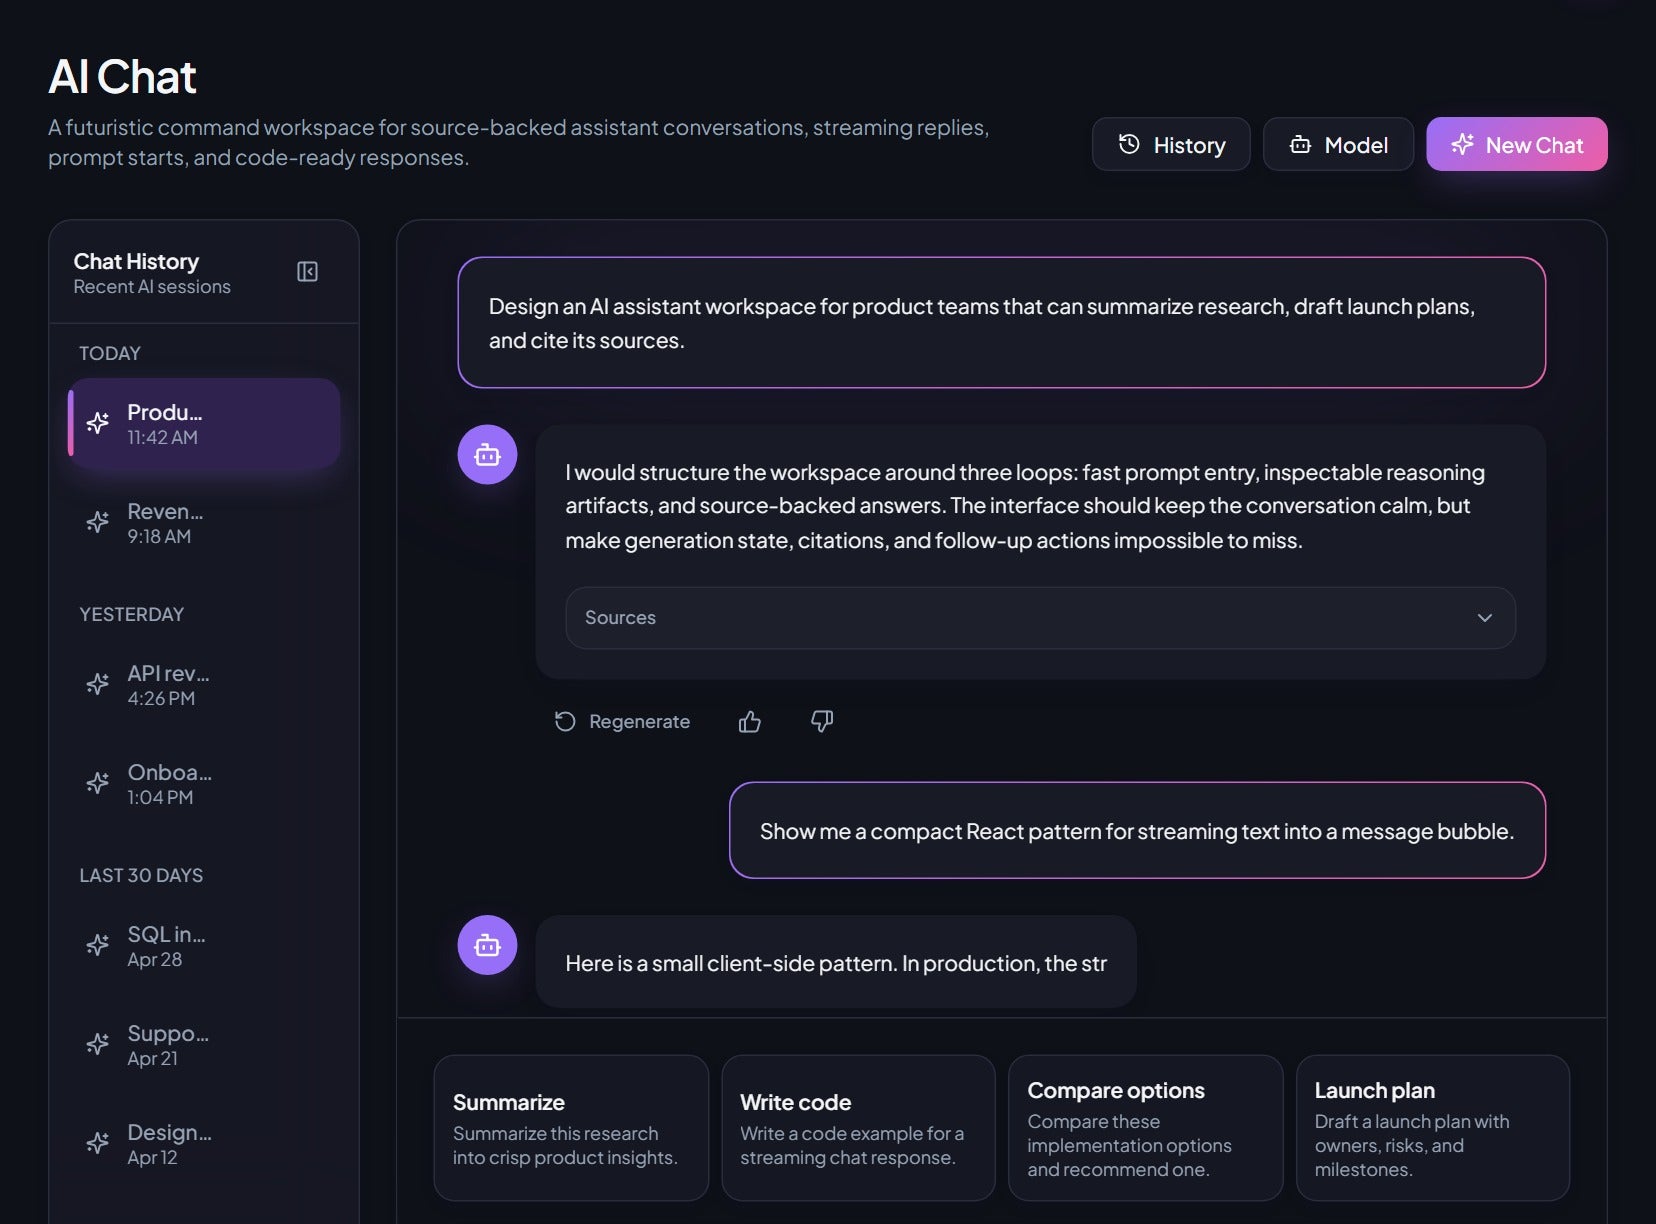Open the Design... chat from Apr 12
The height and width of the screenshot is (1224, 1656).
click(x=204, y=1144)
